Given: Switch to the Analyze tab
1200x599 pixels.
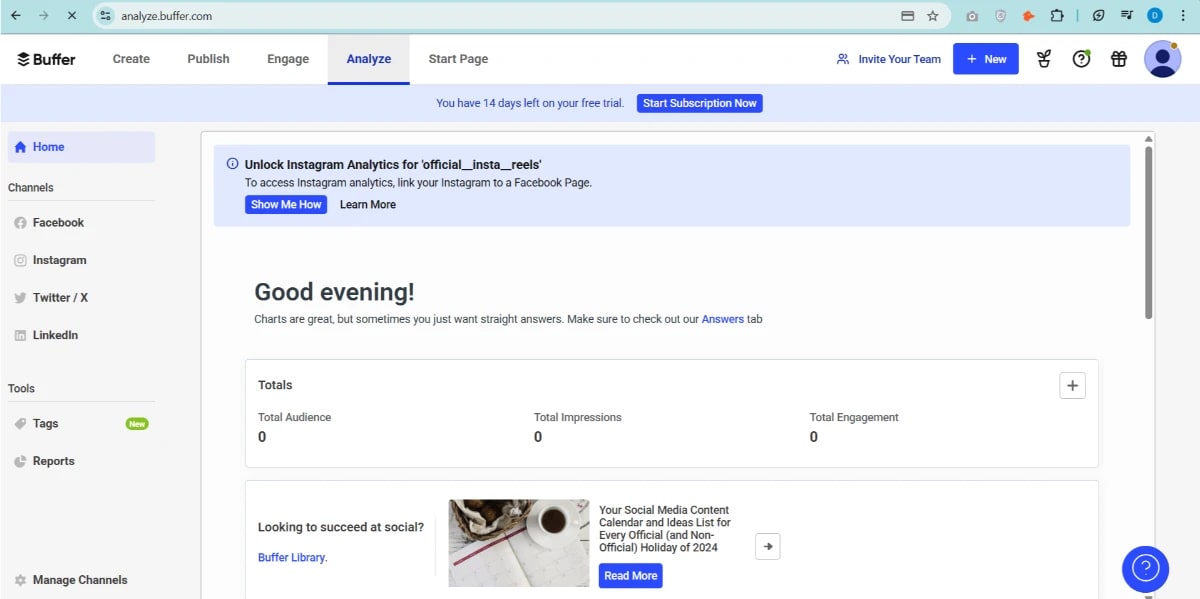Looking at the screenshot, I should pos(368,59).
